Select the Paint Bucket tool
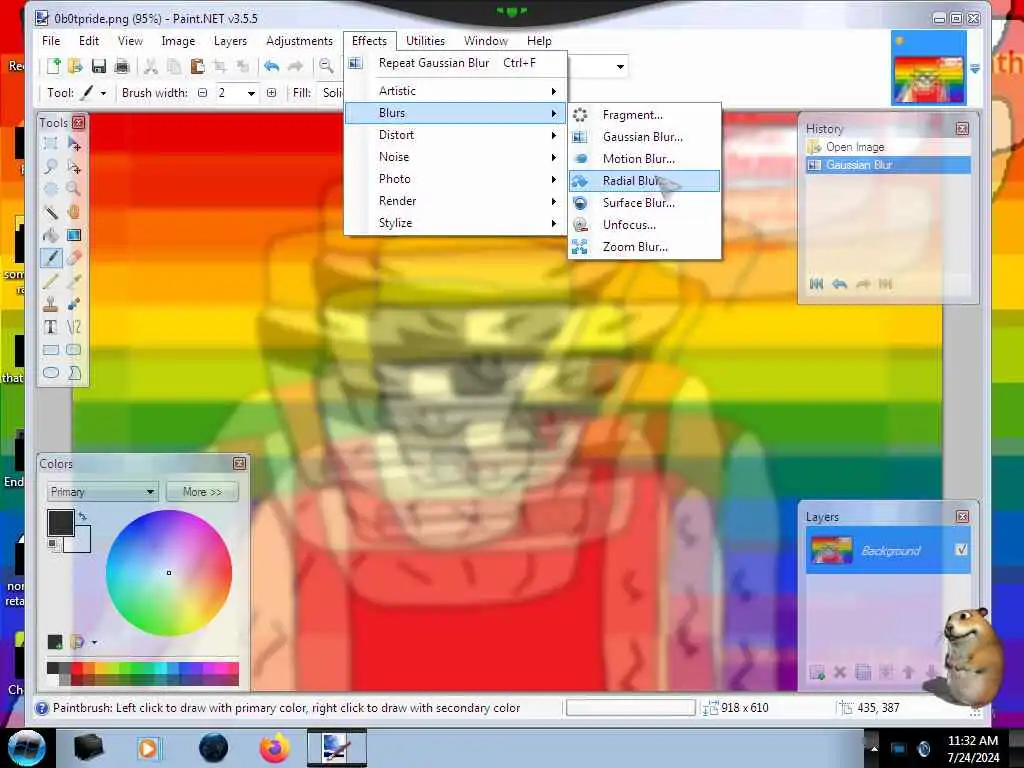 [50, 235]
